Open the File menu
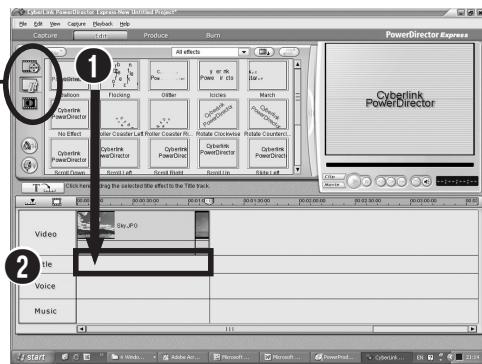The width and height of the screenshot is (482, 364). 23,24
